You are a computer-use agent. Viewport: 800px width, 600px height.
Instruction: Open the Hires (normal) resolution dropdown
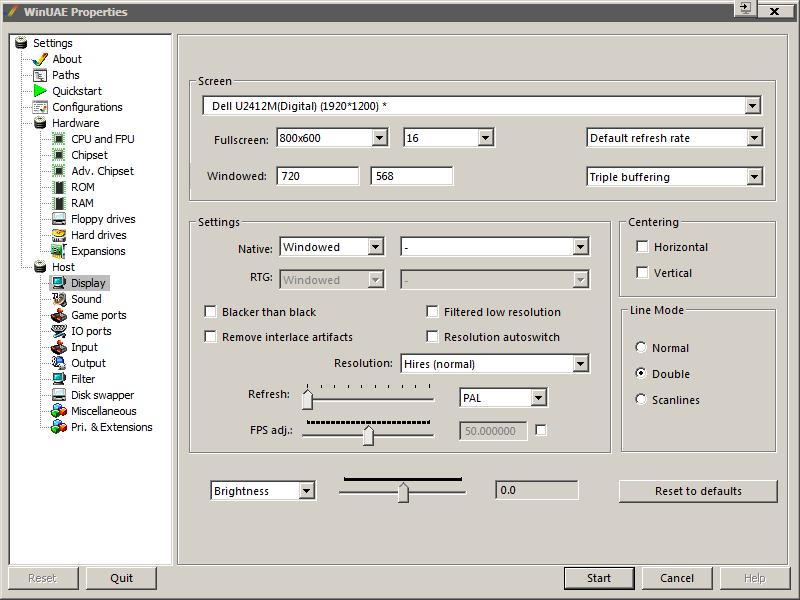(x=495, y=364)
